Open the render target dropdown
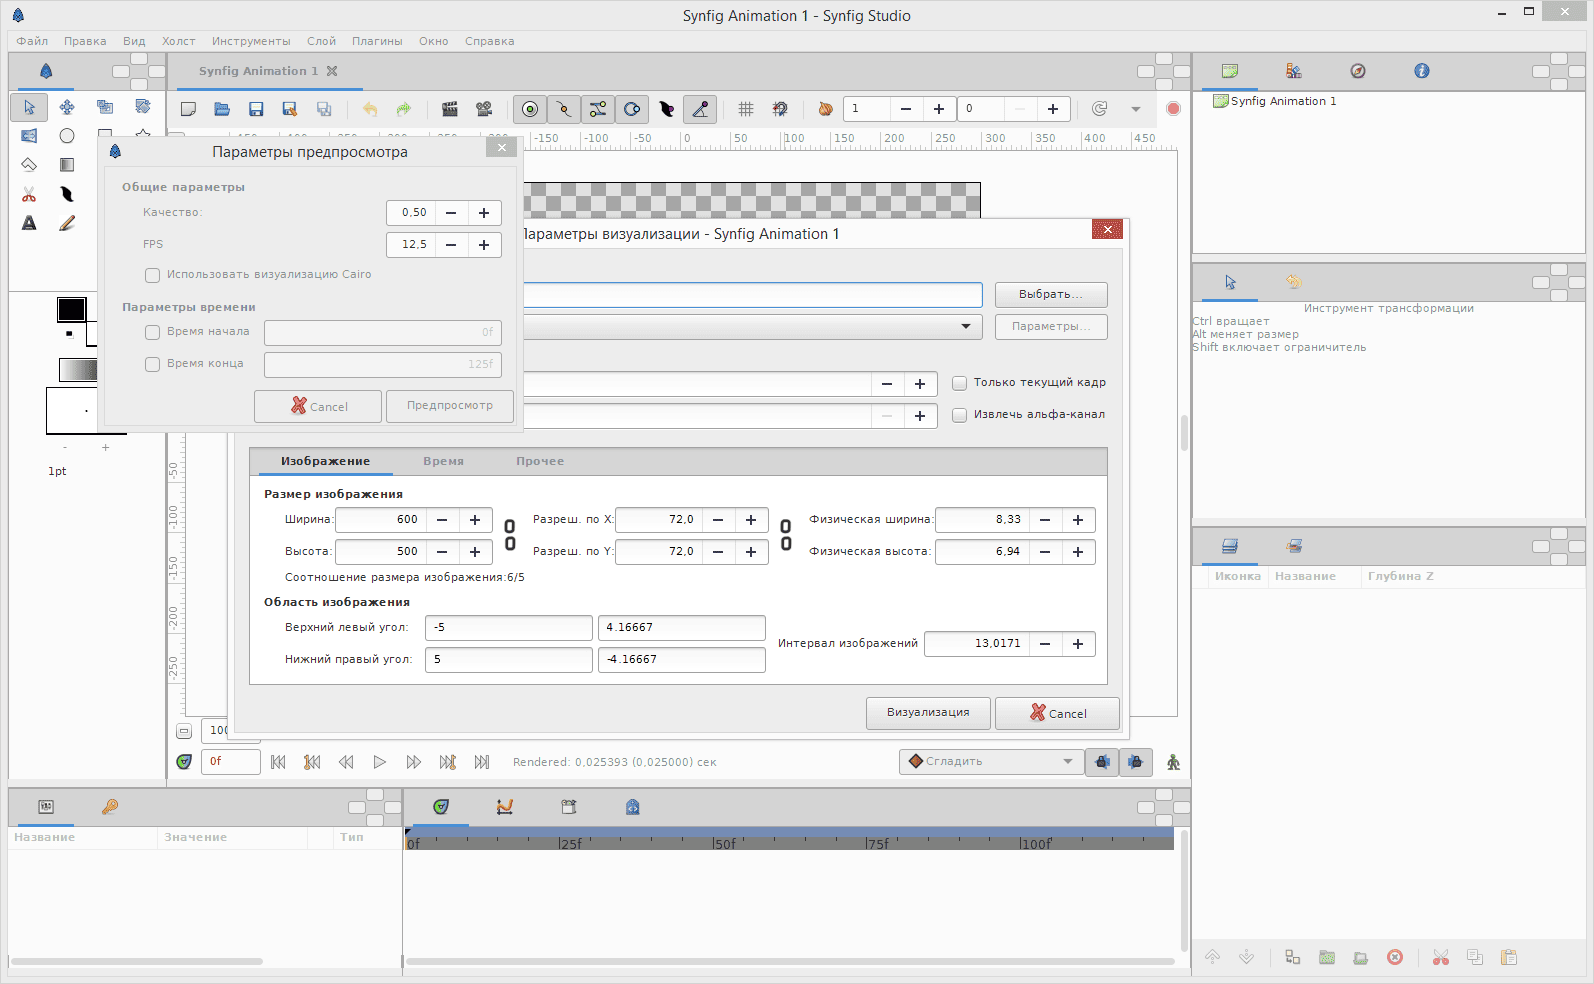1594x984 pixels. pos(752,326)
